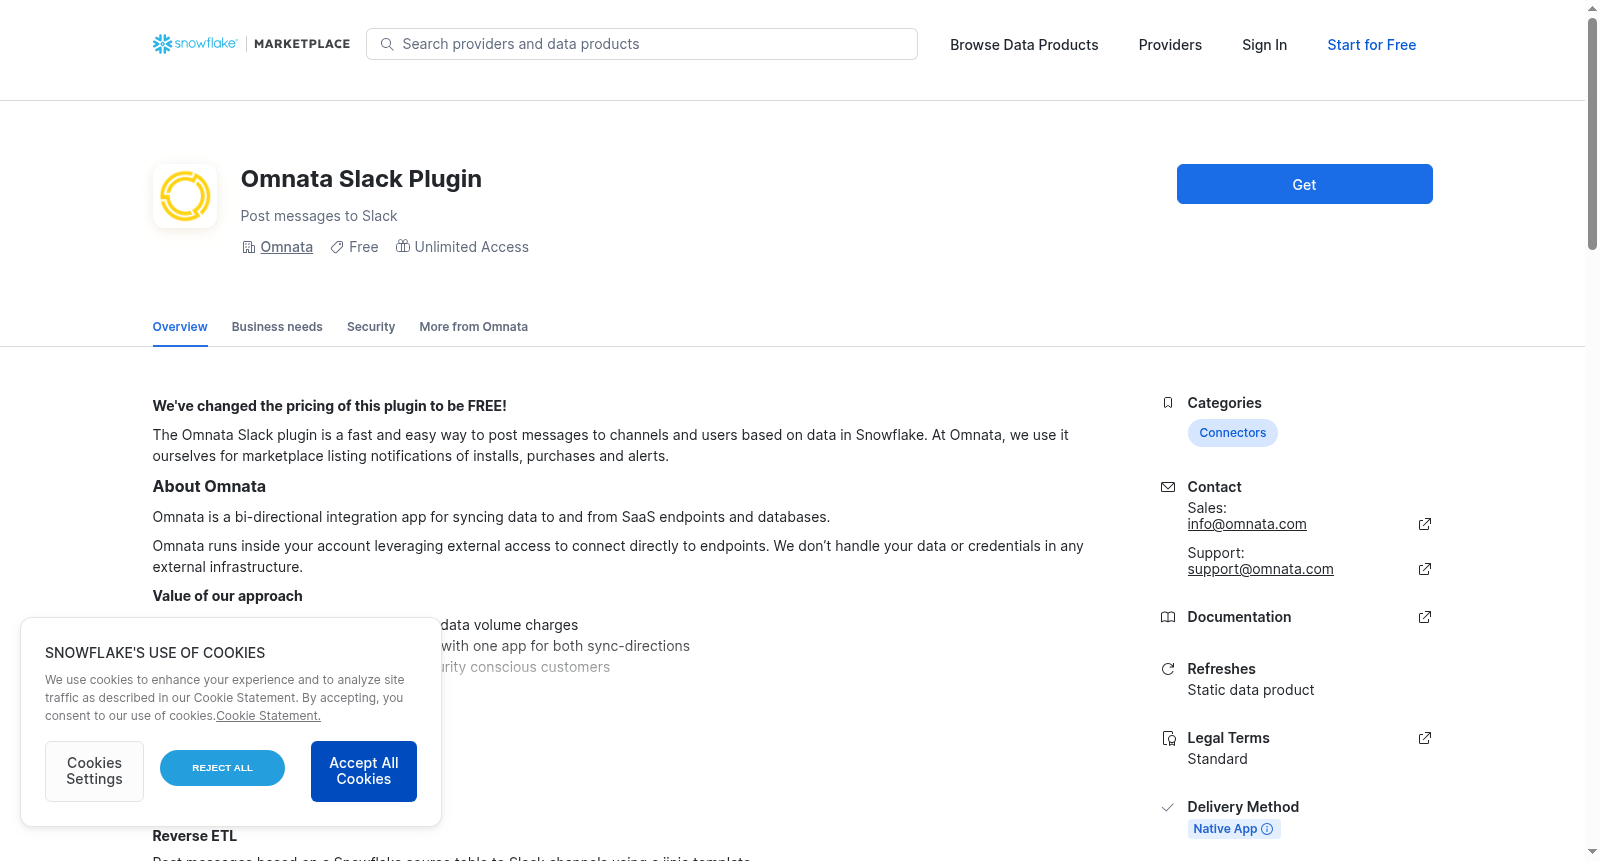The image size is (1600, 861).
Task: Open the Security tab
Action: click(x=371, y=327)
